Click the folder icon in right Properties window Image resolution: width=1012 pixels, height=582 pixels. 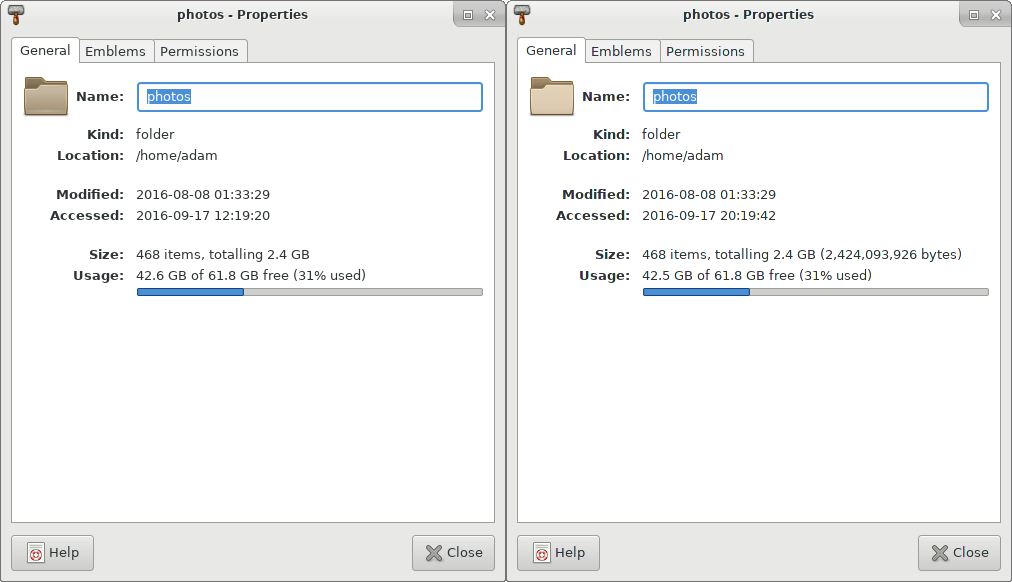click(x=551, y=97)
